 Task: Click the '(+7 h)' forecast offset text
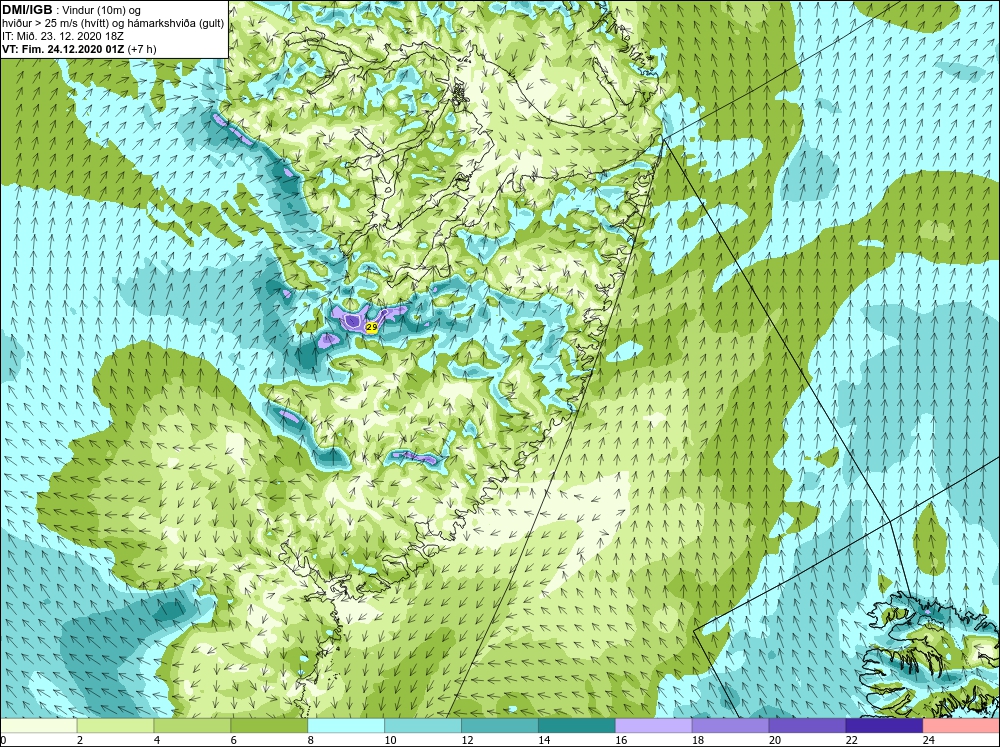[x=142, y=48]
